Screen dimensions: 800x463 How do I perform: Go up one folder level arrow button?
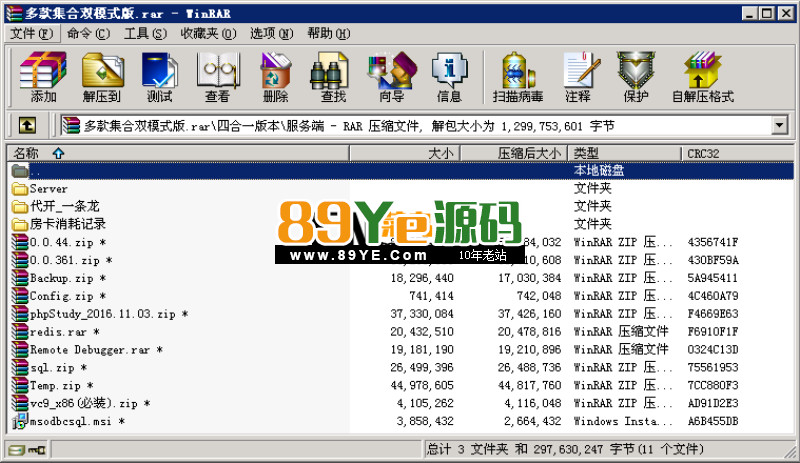(x=27, y=125)
